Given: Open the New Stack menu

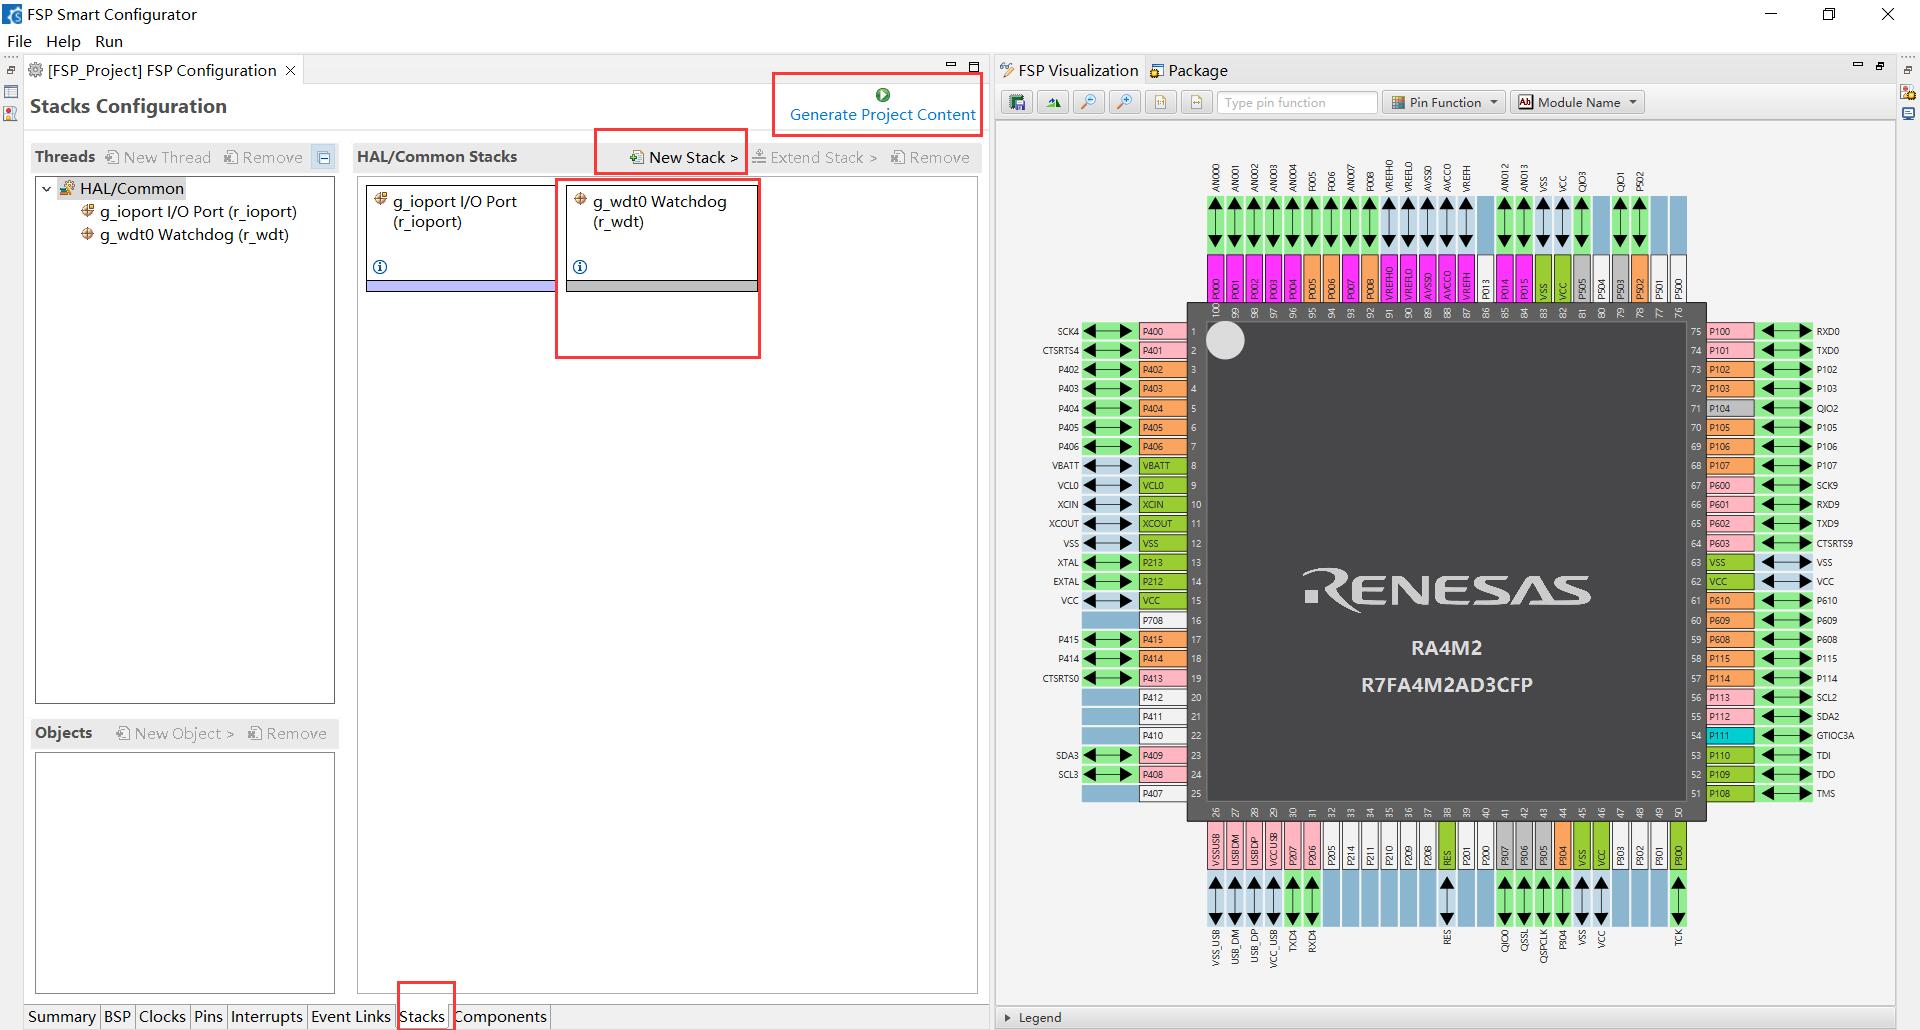Looking at the screenshot, I should (684, 157).
